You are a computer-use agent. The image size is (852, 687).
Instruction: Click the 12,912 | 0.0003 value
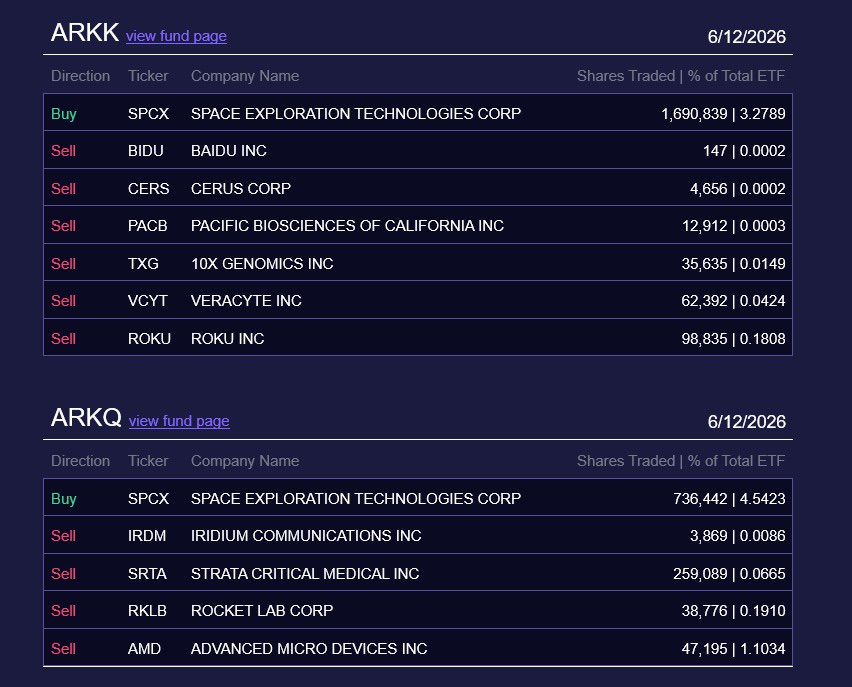pyautogui.click(x=734, y=226)
